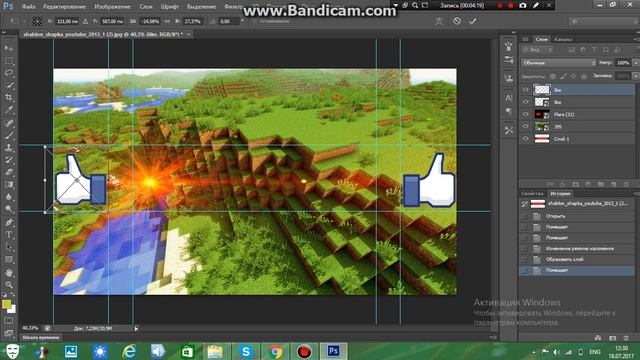640x360 pixels.
Task: Set history brush source on Открыть step
Action: (524, 216)
